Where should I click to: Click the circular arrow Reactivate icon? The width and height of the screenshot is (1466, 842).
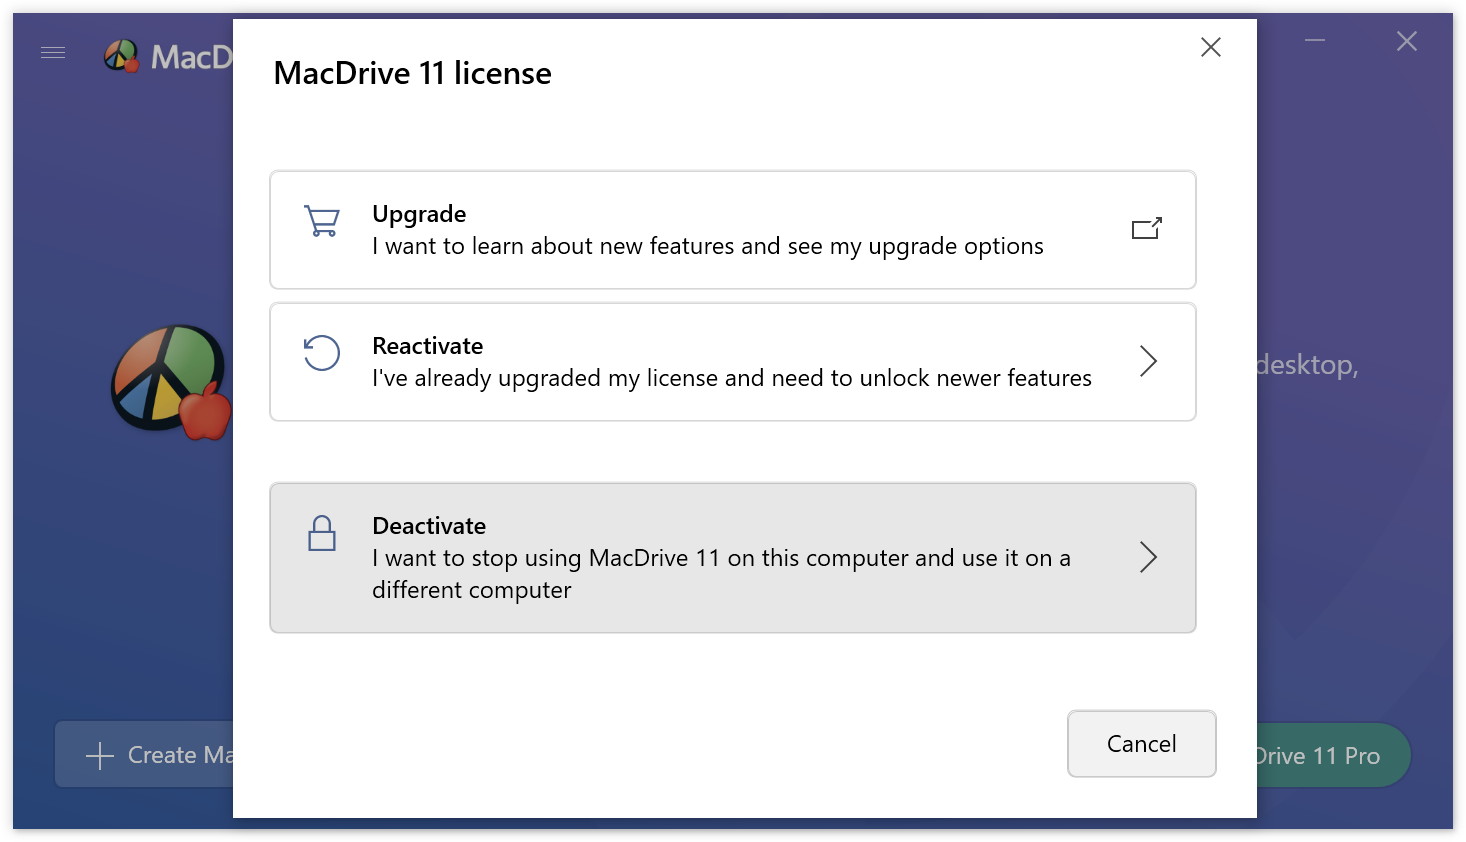[322, 353]
